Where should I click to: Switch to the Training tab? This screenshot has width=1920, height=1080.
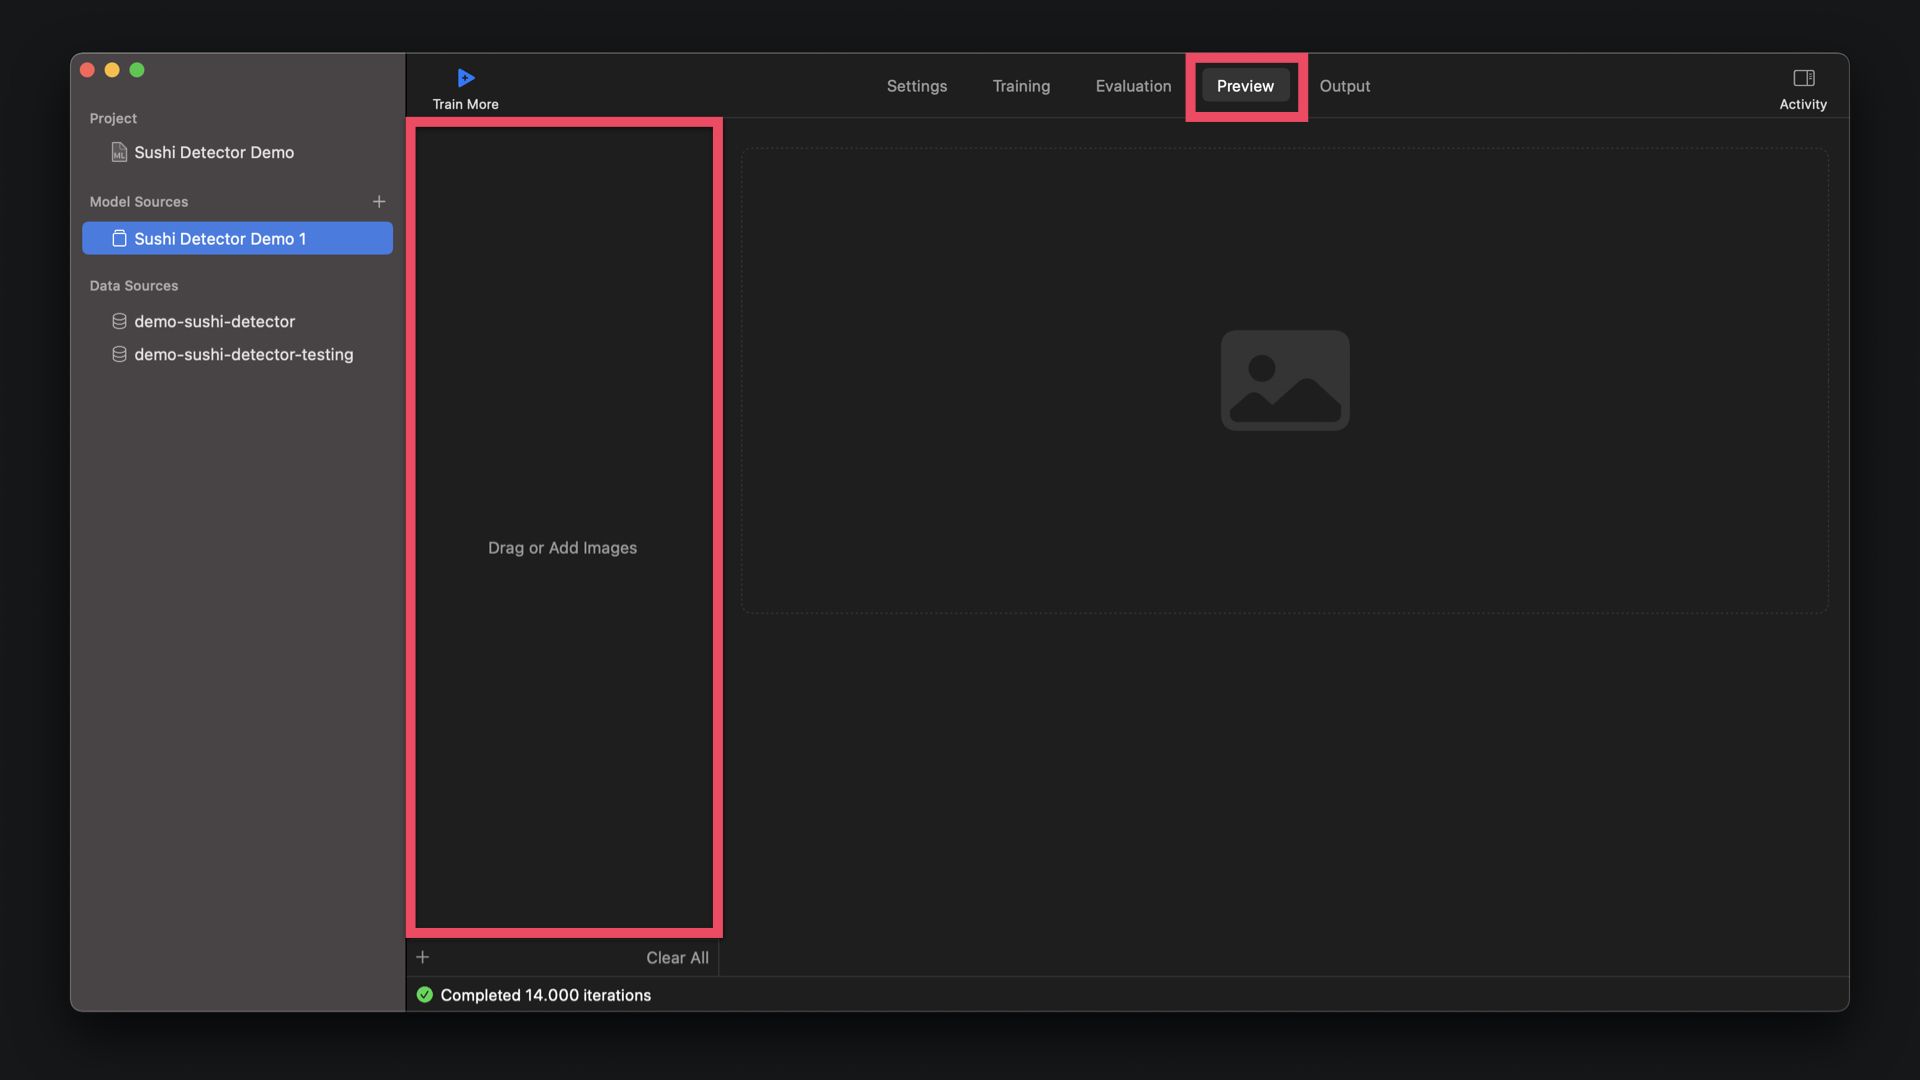point(1021,86)
